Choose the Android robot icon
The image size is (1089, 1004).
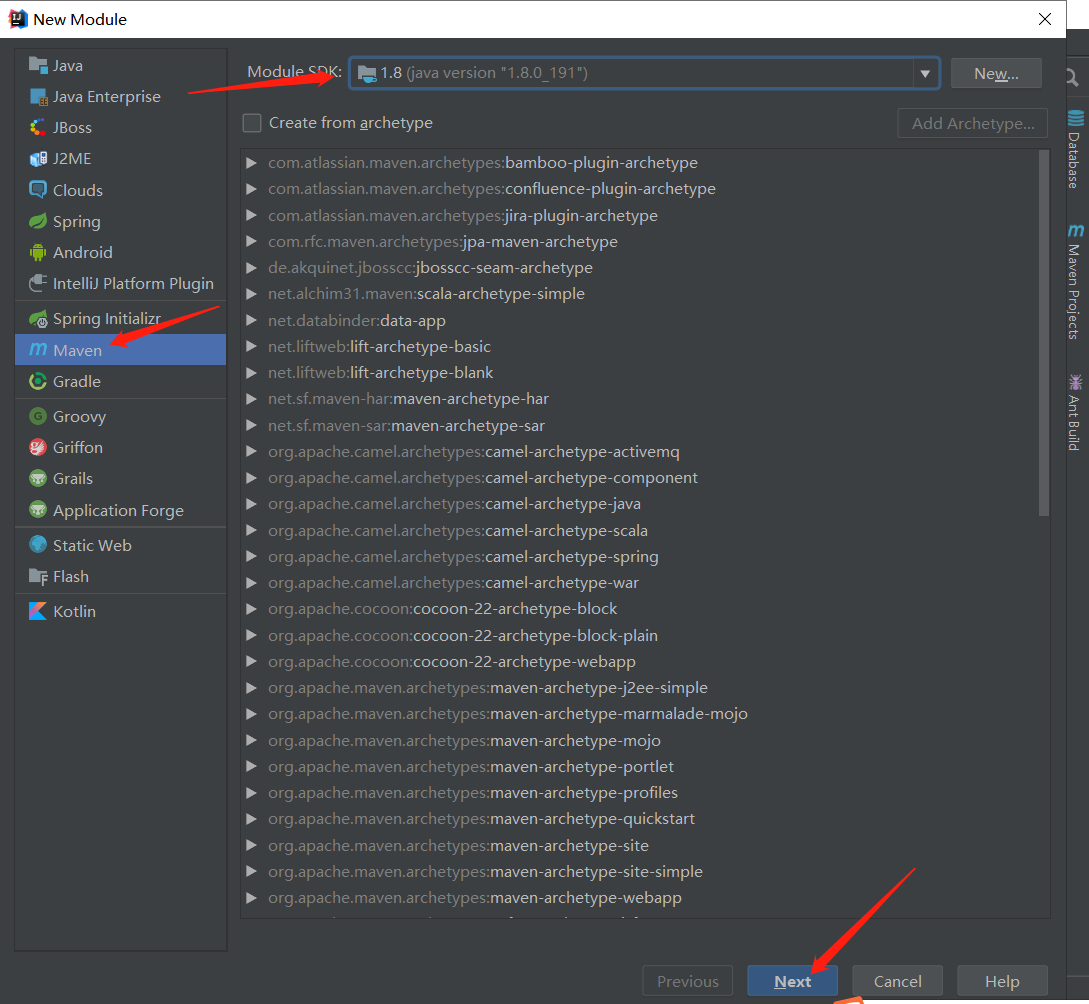[x=38, y=252]
